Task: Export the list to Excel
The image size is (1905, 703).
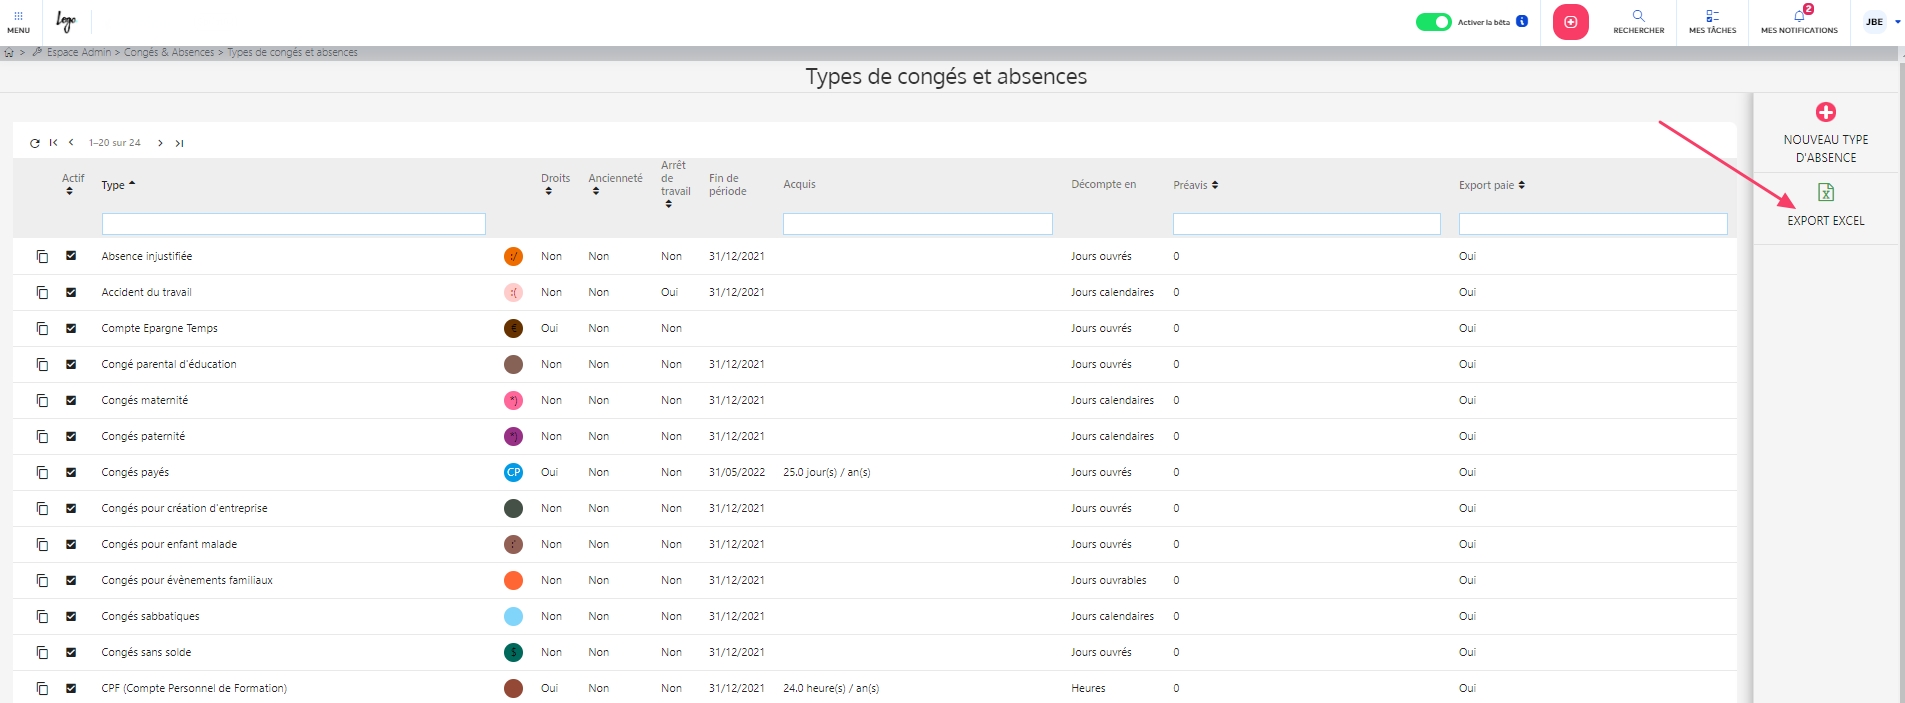Action: point(1825,205)
